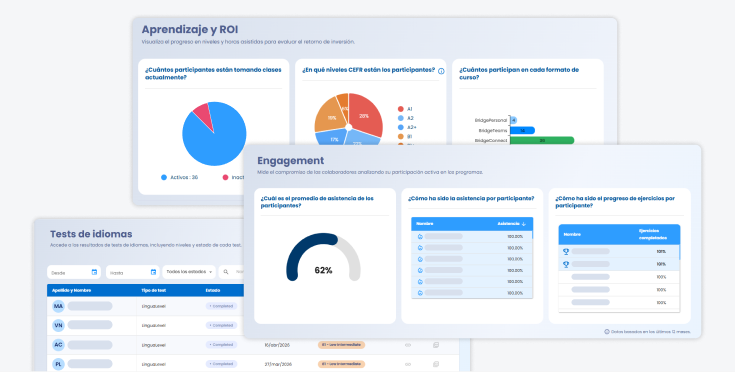The height and width of the screenshot is (372, 735).
Task: Click the Hasta date input field
Action: pyautogui.click(x=133, y=272)
